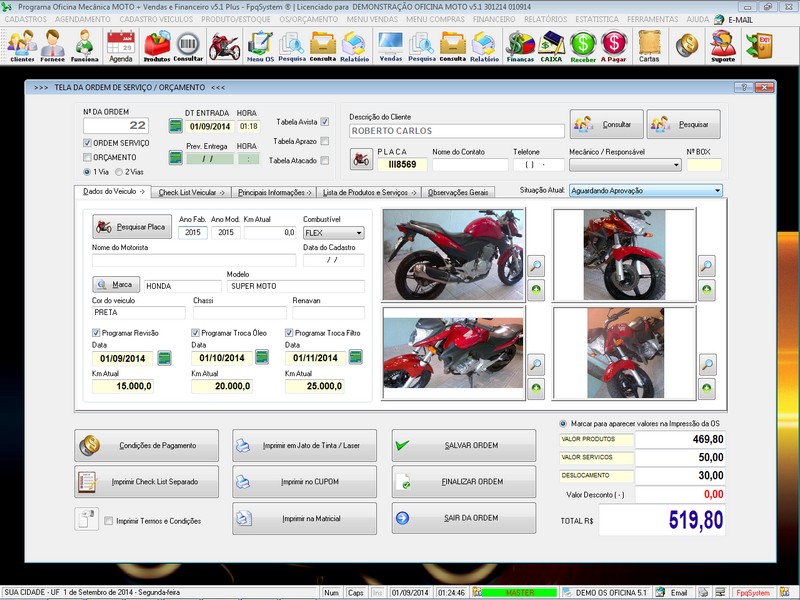Open the CAIXA cash register icon
800x600 pixels.
(551, 44)
